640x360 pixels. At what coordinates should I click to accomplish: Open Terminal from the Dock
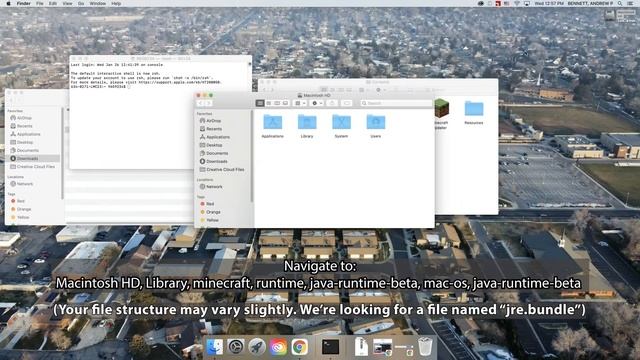click(330, 347)
